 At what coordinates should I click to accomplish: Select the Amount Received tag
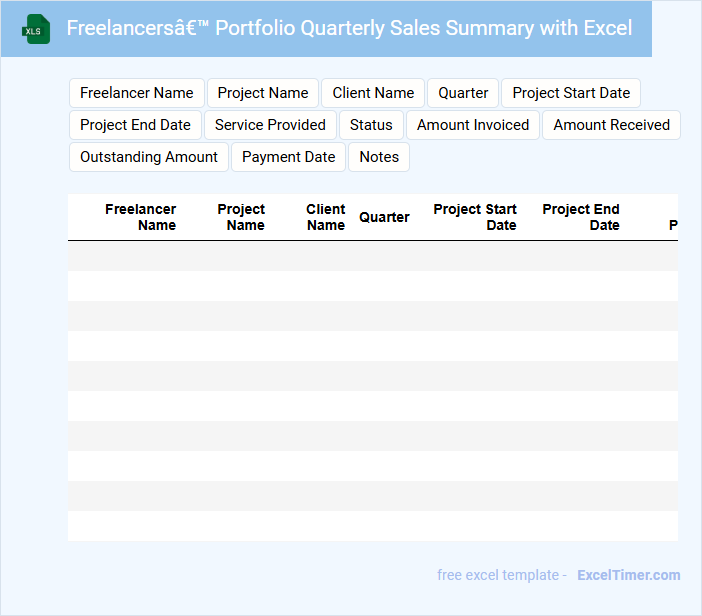coord(611,125)
